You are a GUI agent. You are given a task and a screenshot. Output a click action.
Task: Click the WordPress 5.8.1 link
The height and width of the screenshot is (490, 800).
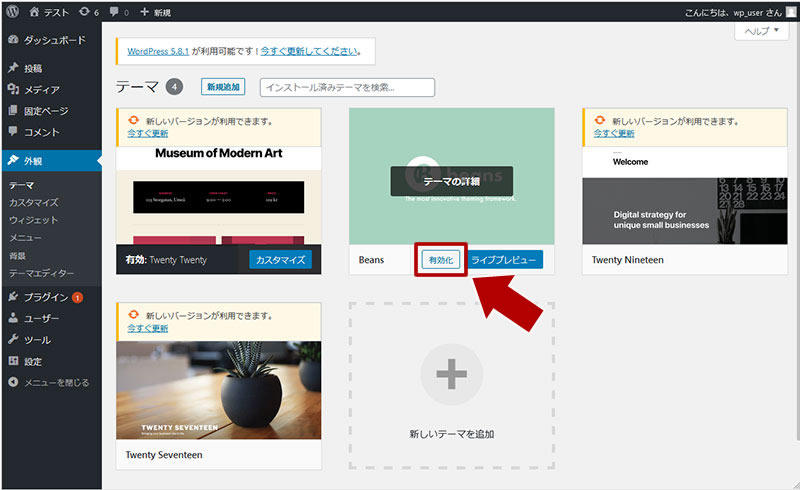(158, 52)
